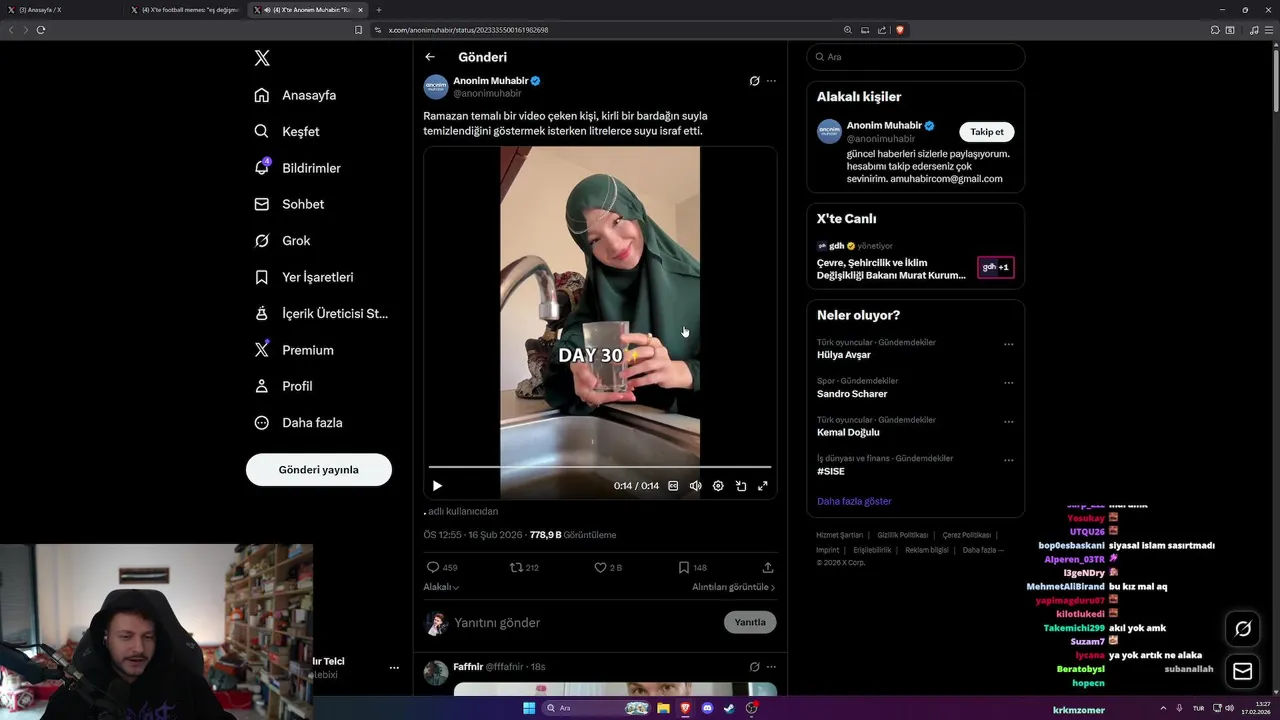Play the video
Viewport: 1280px width, 720px height.
437,486
